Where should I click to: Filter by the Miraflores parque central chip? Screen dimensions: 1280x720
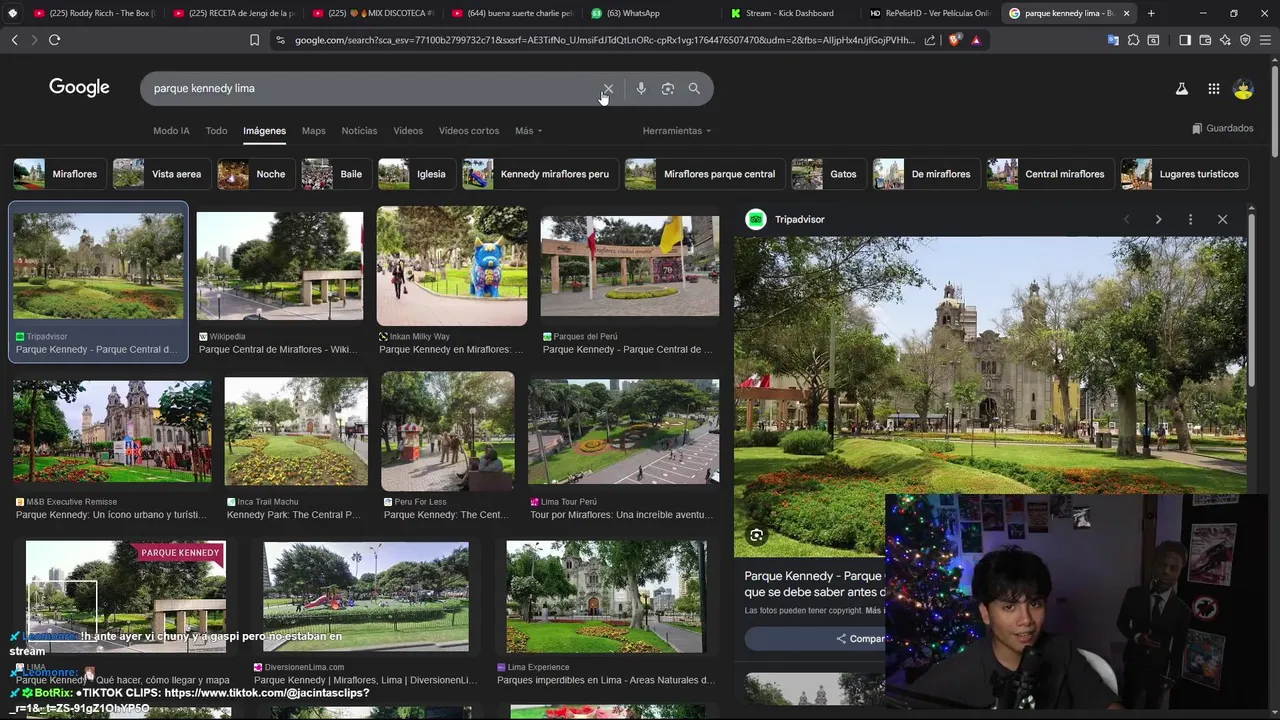(703, 174)
